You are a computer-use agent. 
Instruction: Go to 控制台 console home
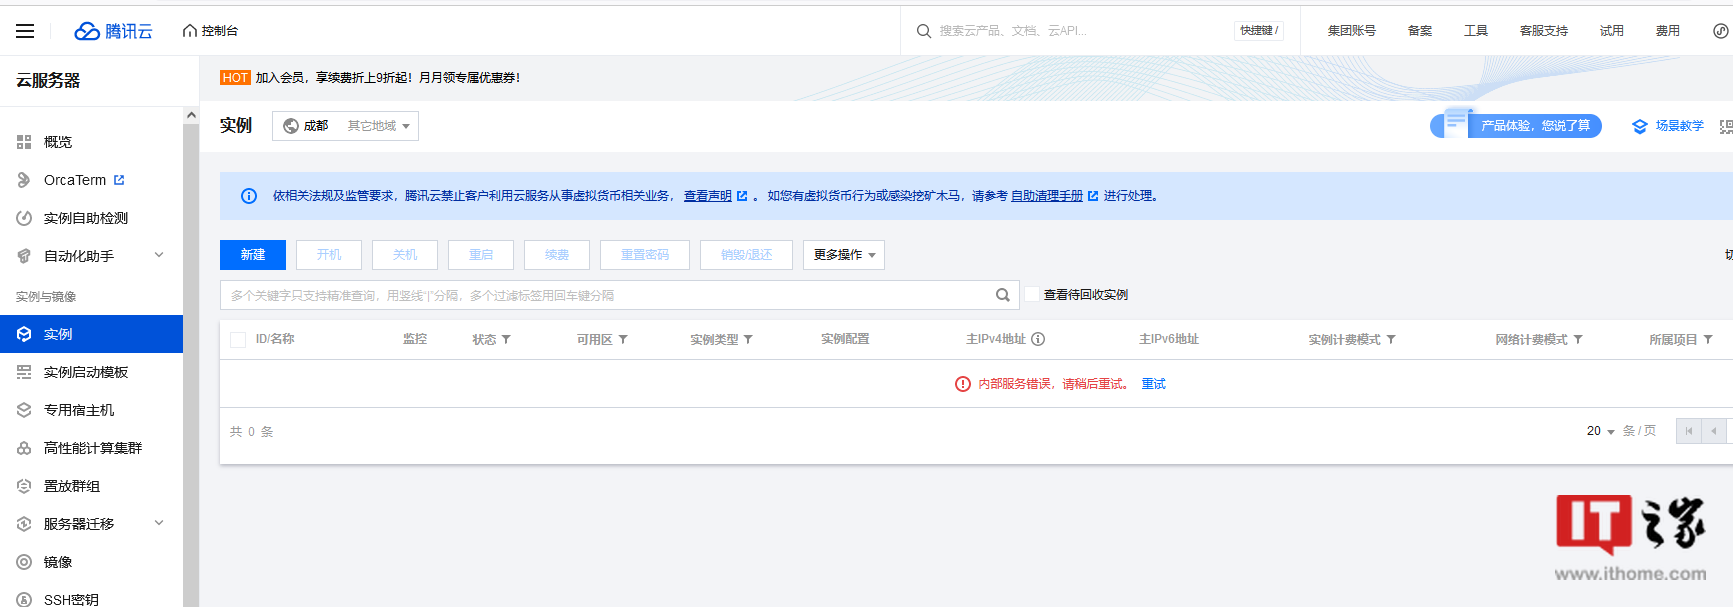click(x=211, y=31)
